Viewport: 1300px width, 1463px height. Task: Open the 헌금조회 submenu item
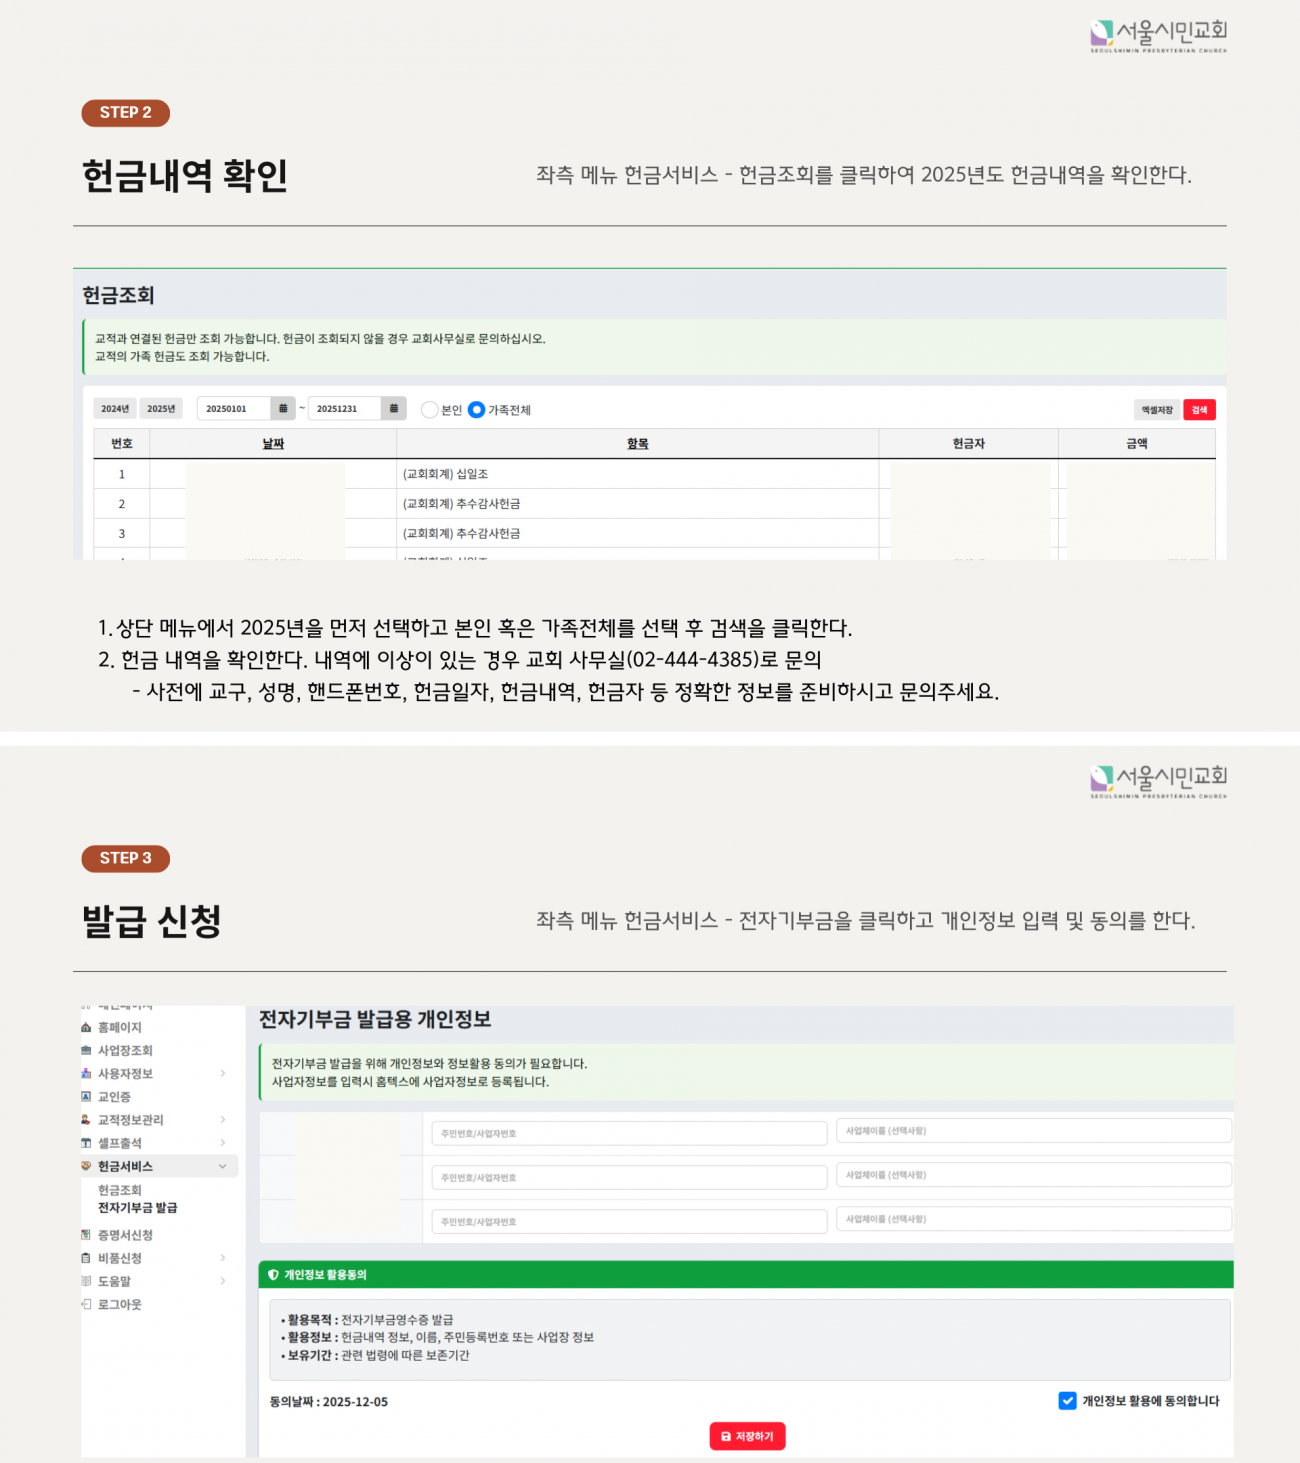120,1190
